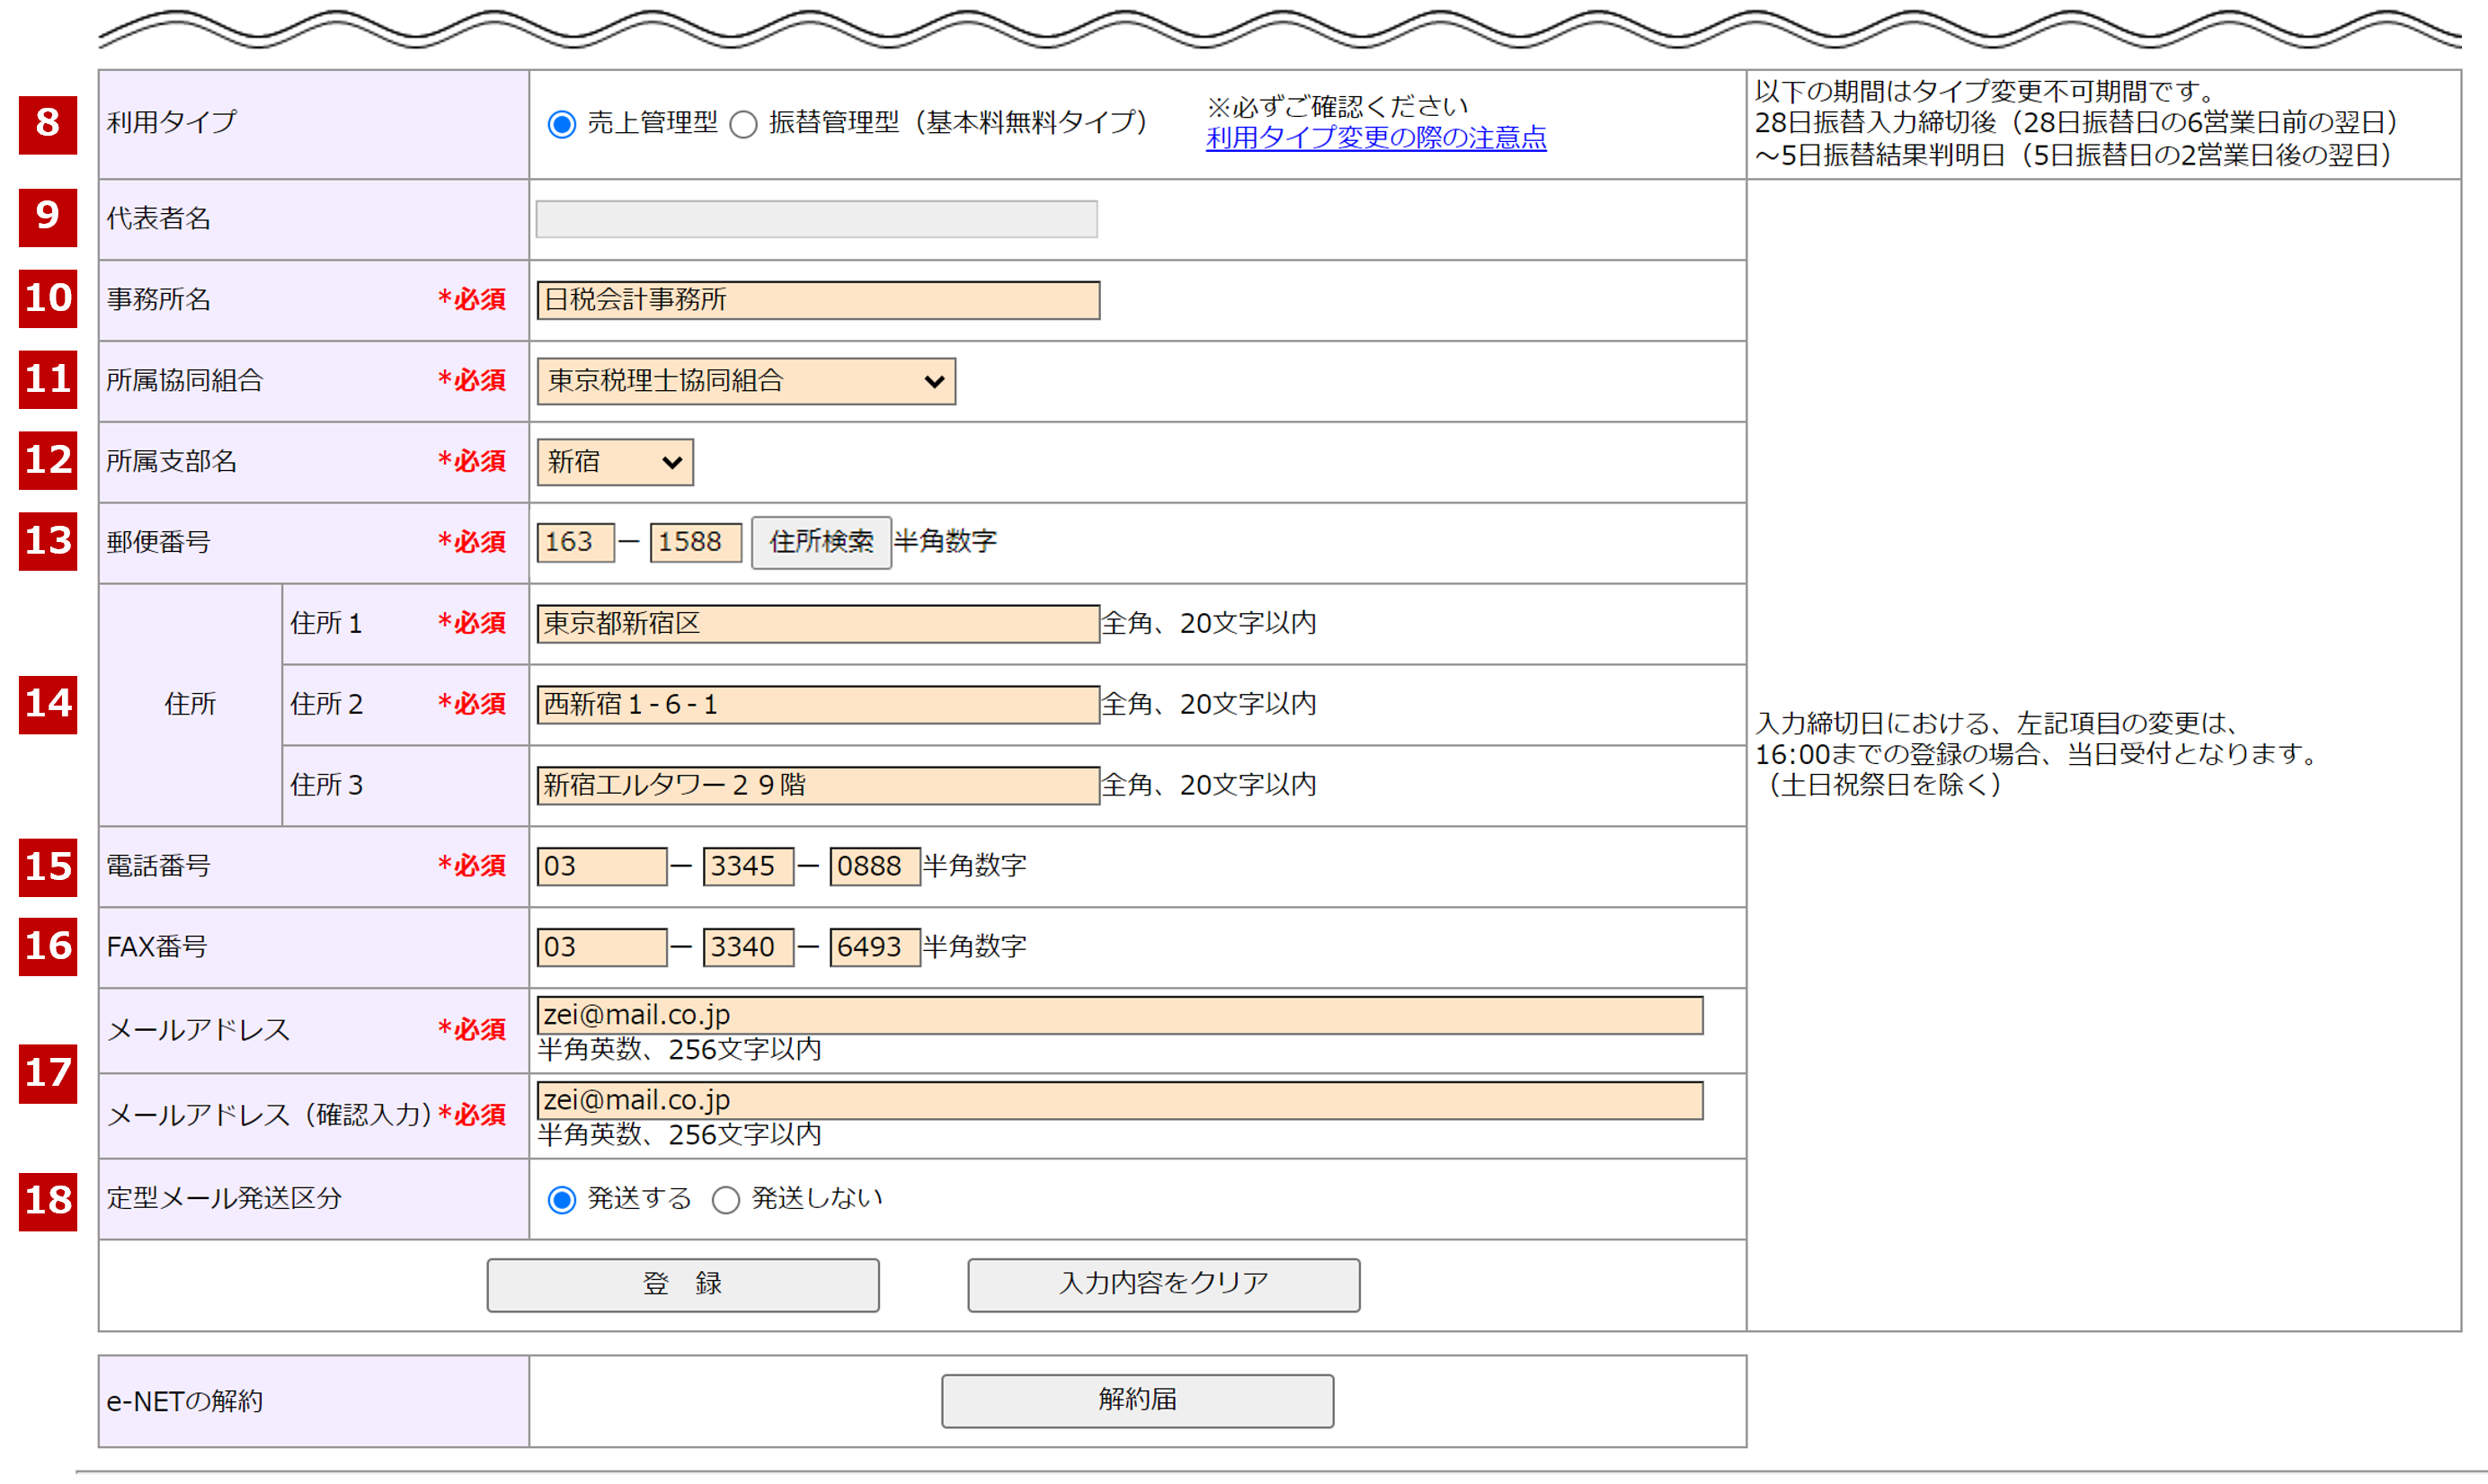Open 利用タイプ変更の際の注意点 link
The height and width of the screenshot is (1484, 2488).
[1375, 138]
